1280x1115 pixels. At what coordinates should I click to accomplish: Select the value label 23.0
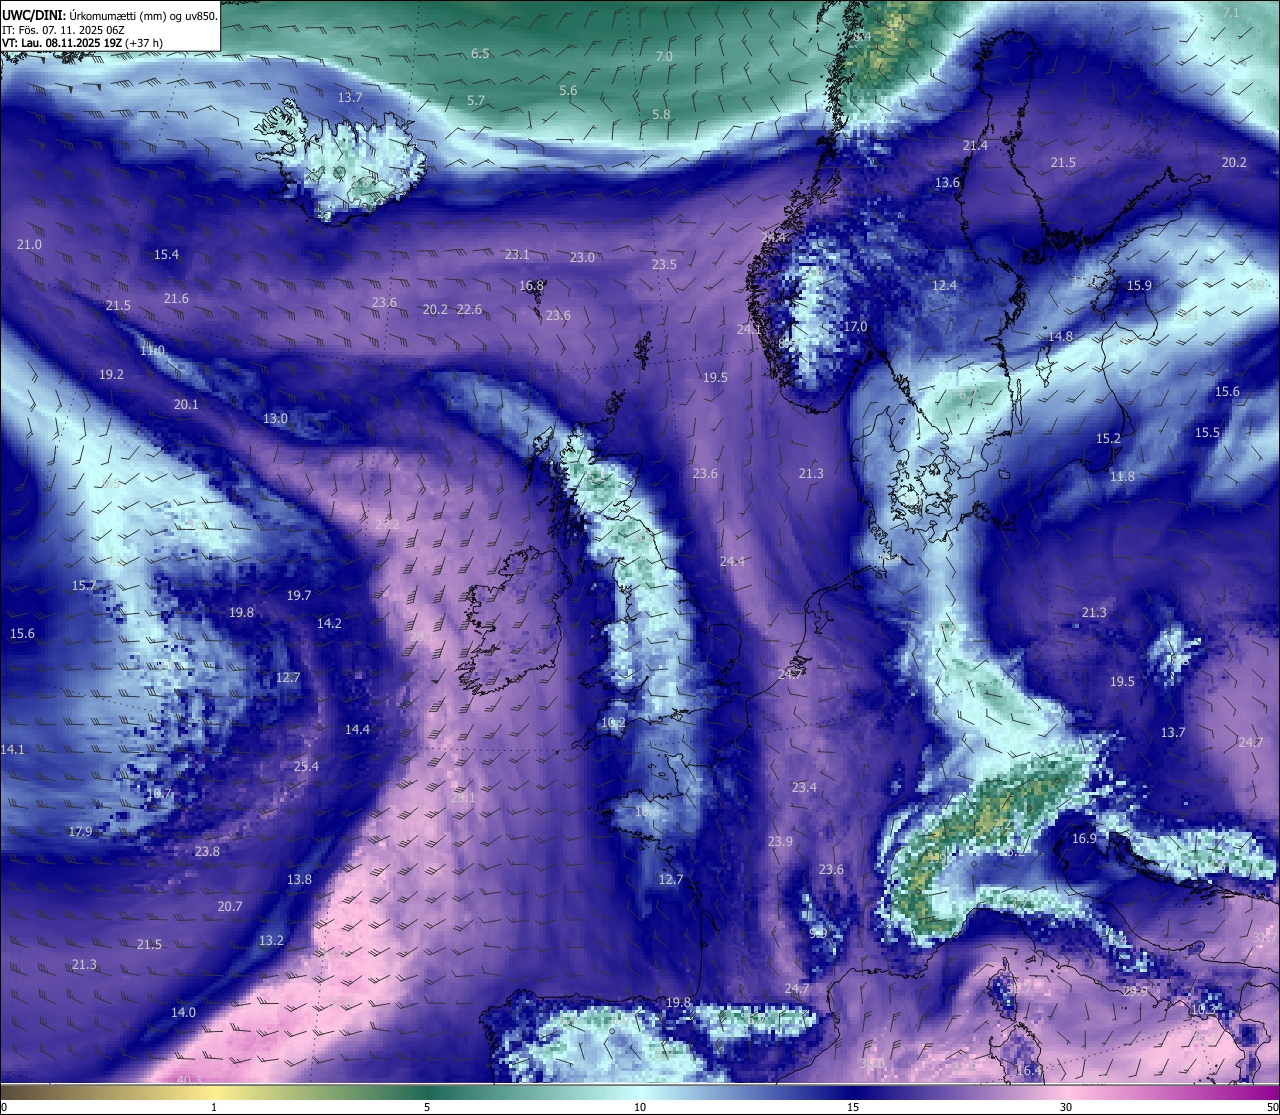582,258
